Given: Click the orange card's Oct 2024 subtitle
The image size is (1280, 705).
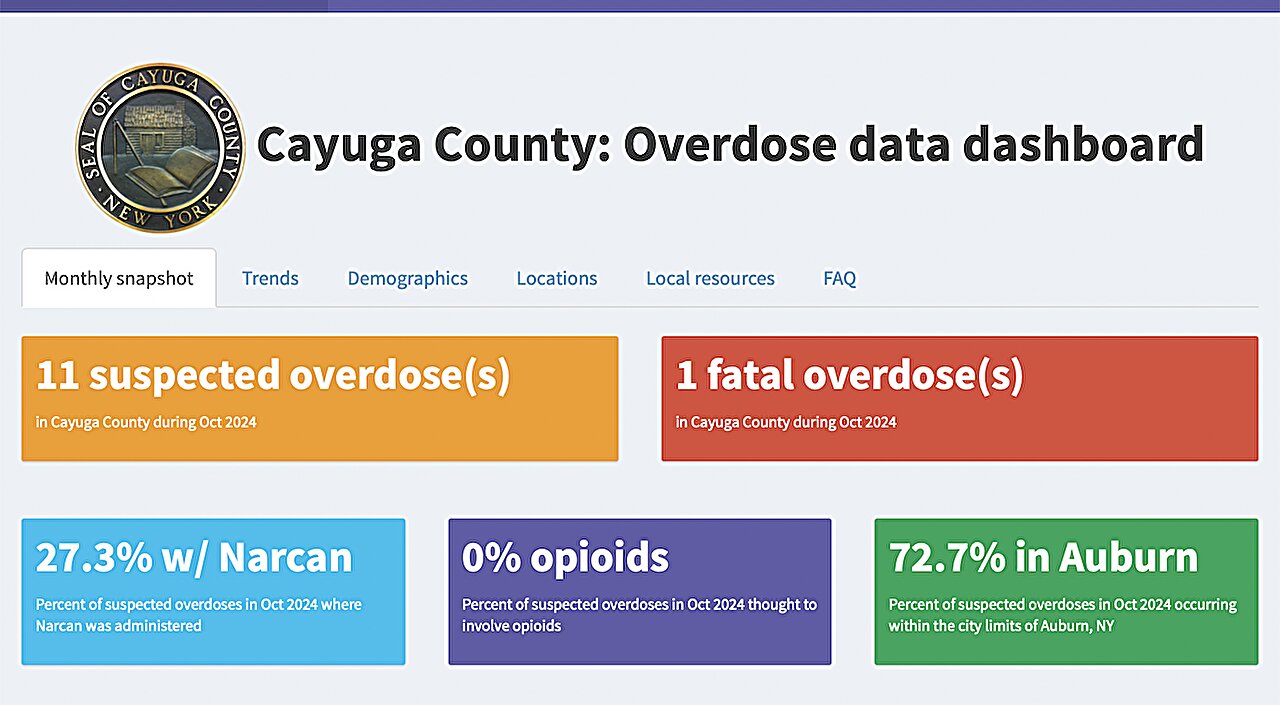Looking at the screenshot, I should point(146,422).
